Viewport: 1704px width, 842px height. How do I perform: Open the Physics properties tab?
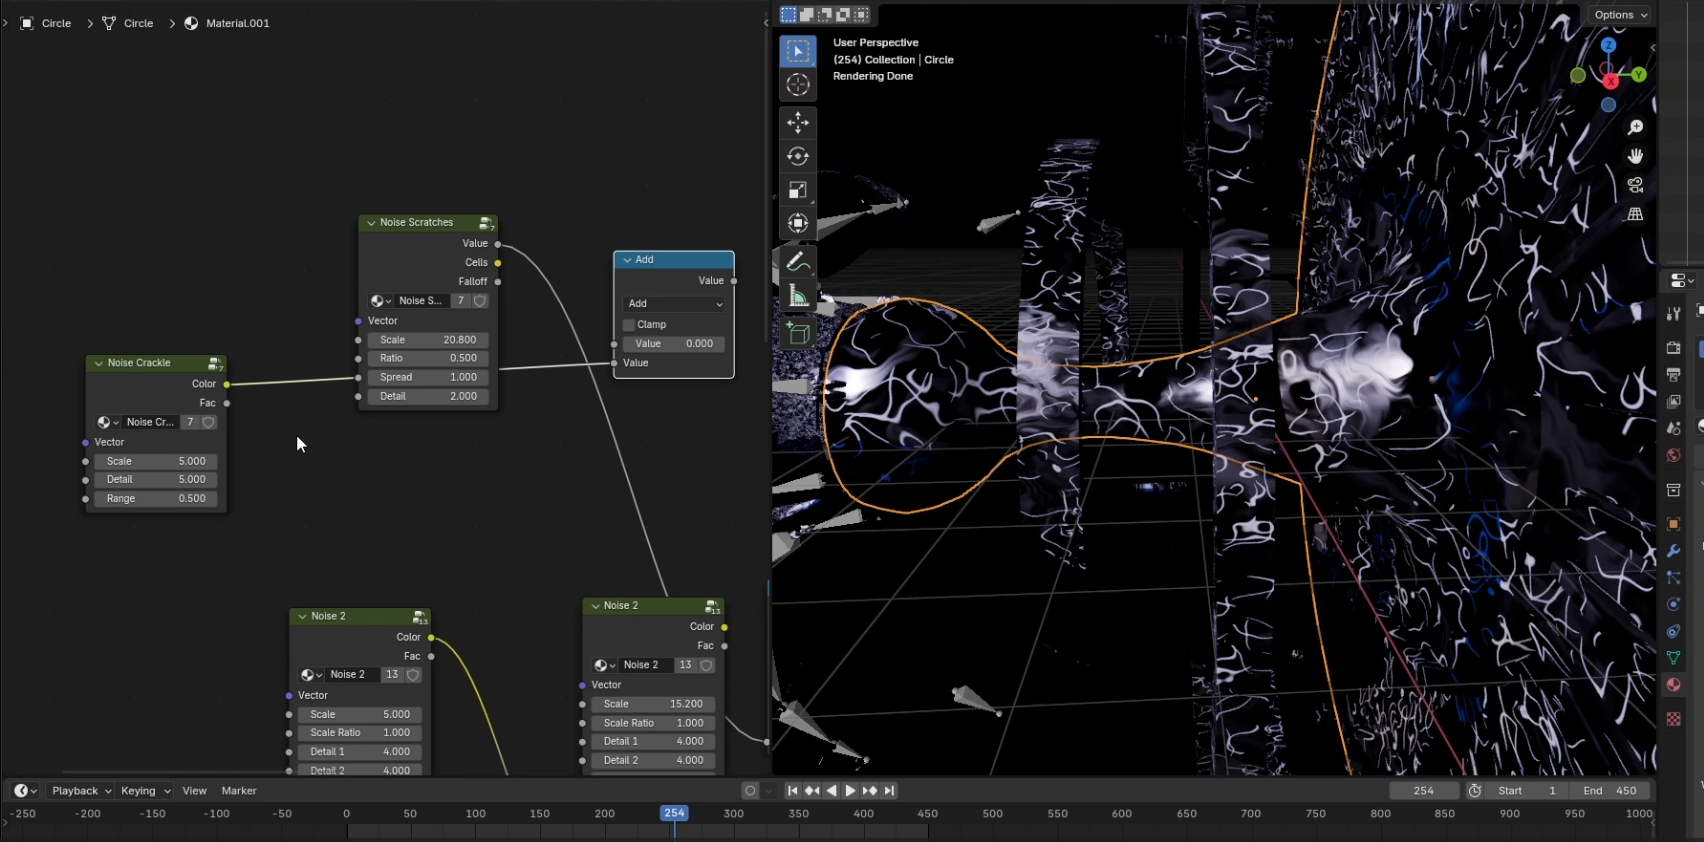(x=1673, y=604)
